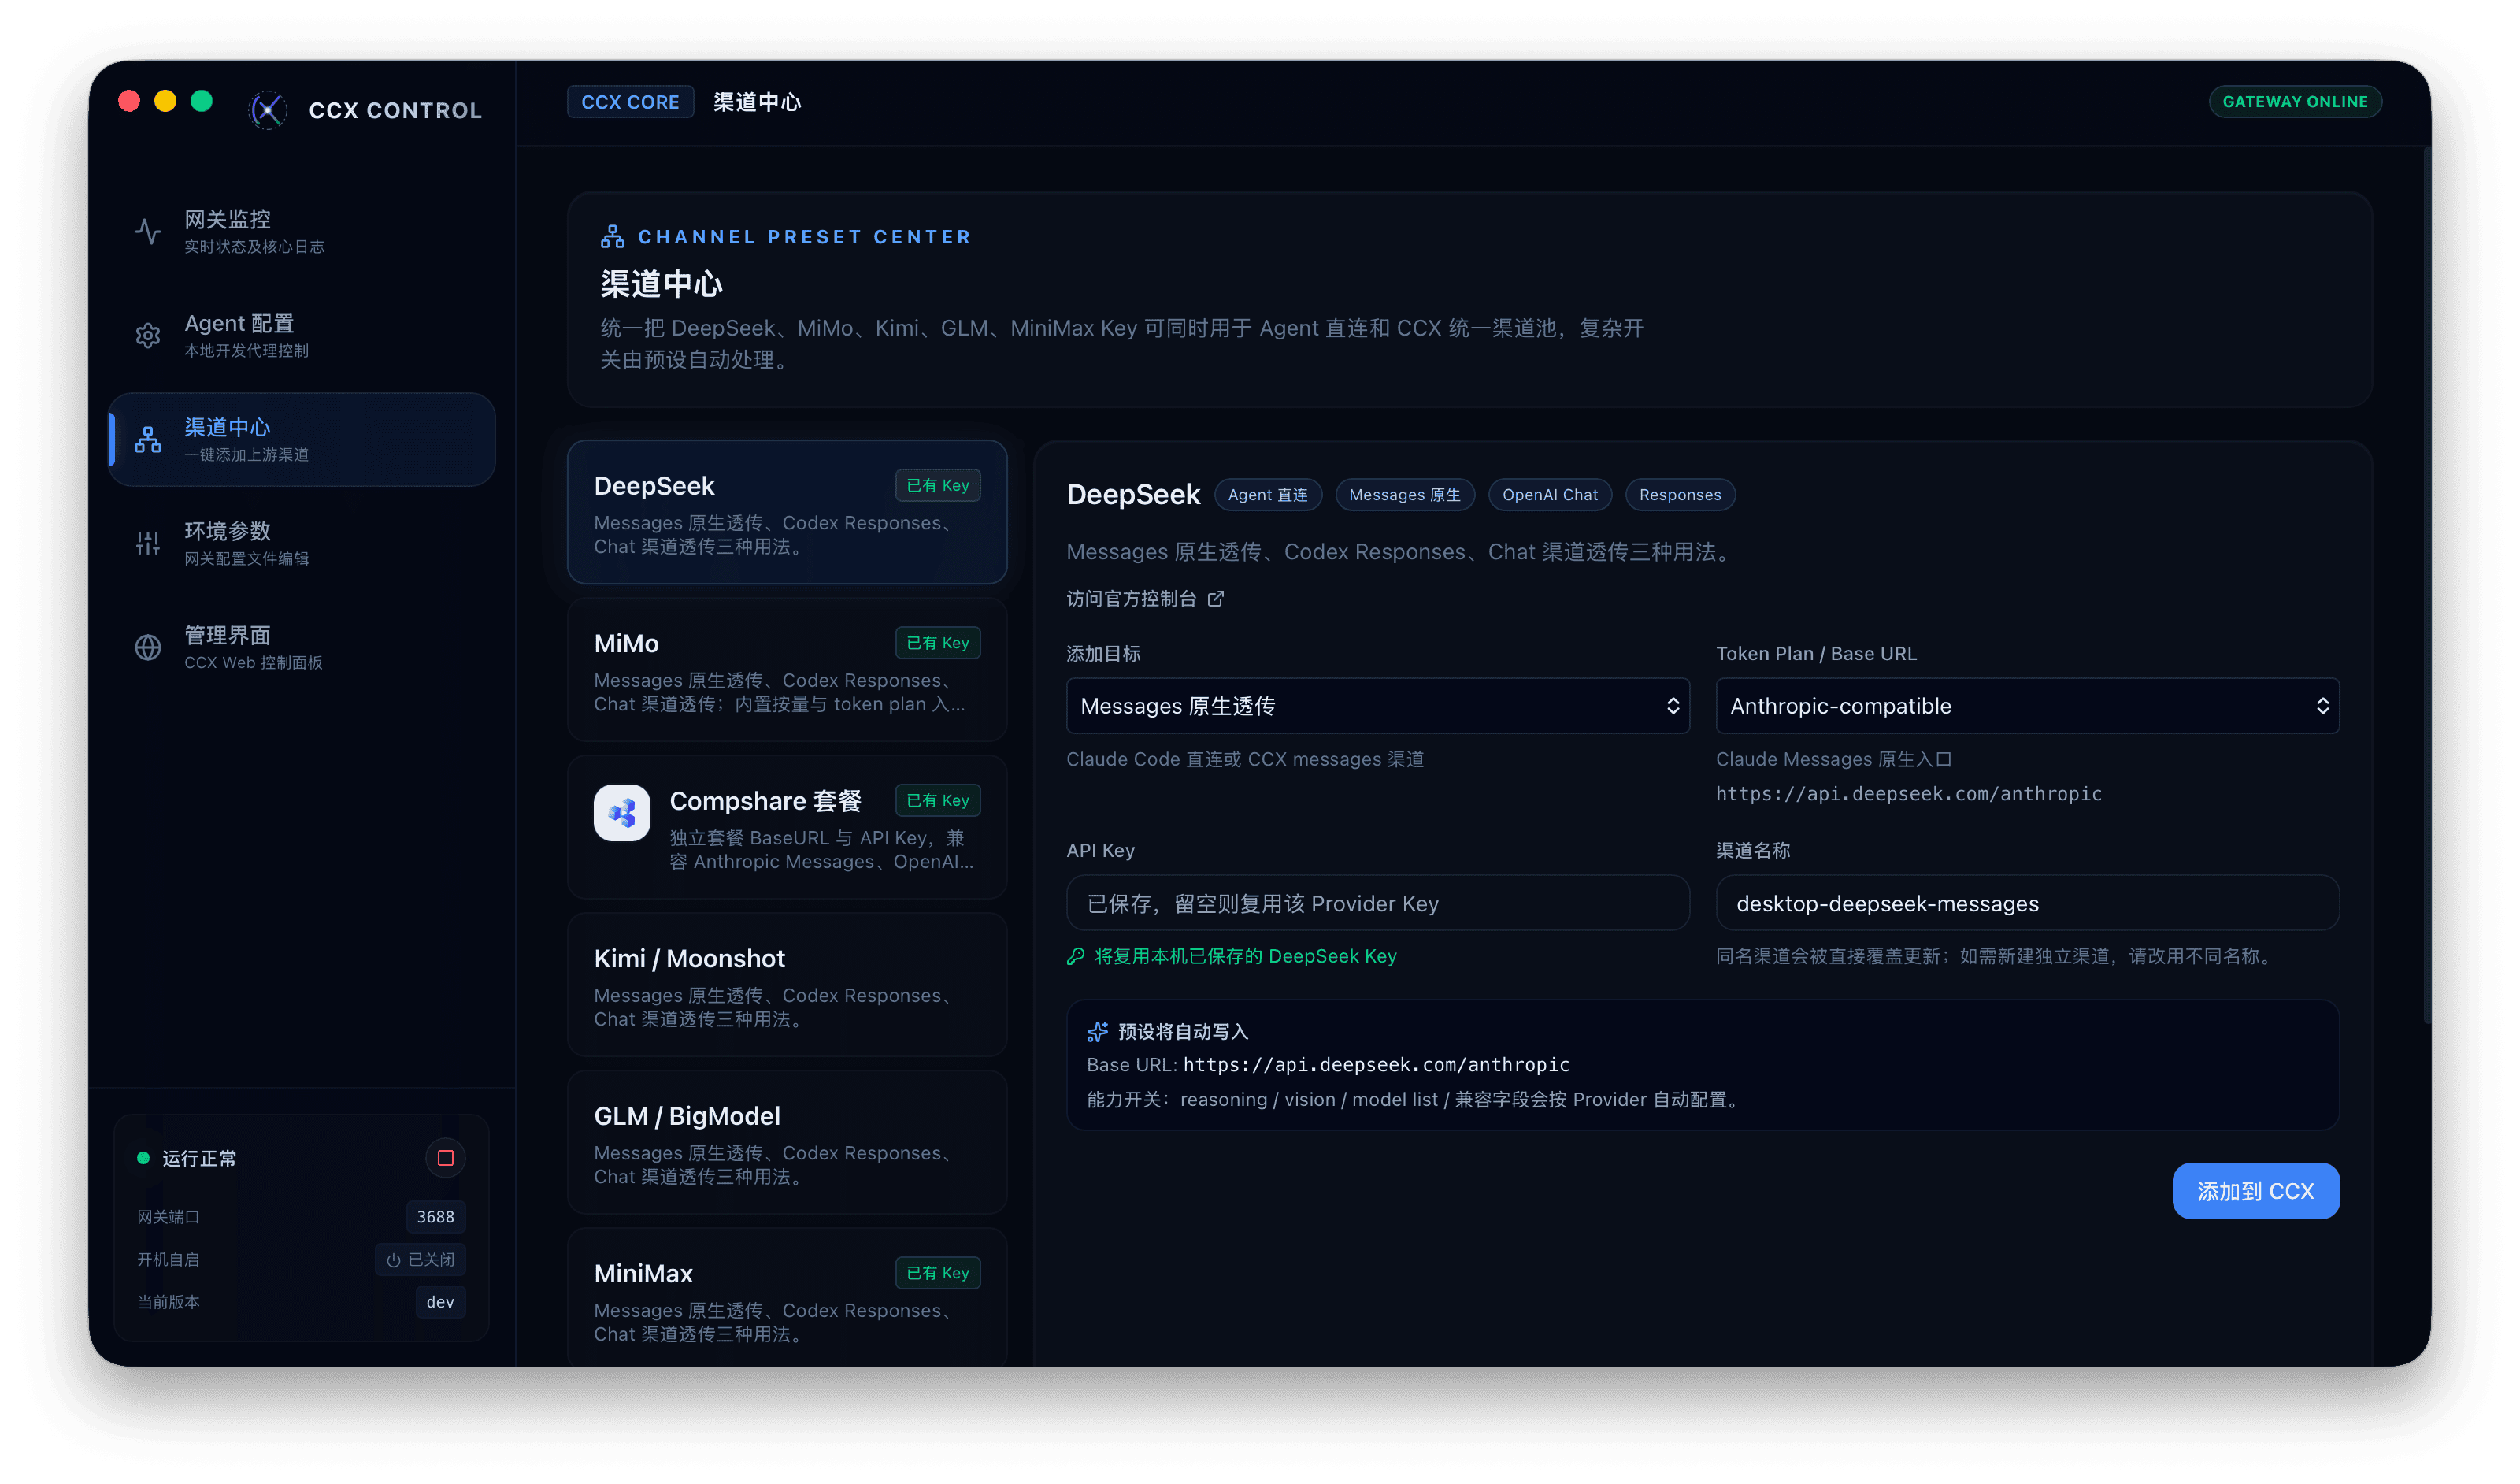Select the MiMo provider card
This screenshot has height=1484, width=2520.
coord(787,670)
